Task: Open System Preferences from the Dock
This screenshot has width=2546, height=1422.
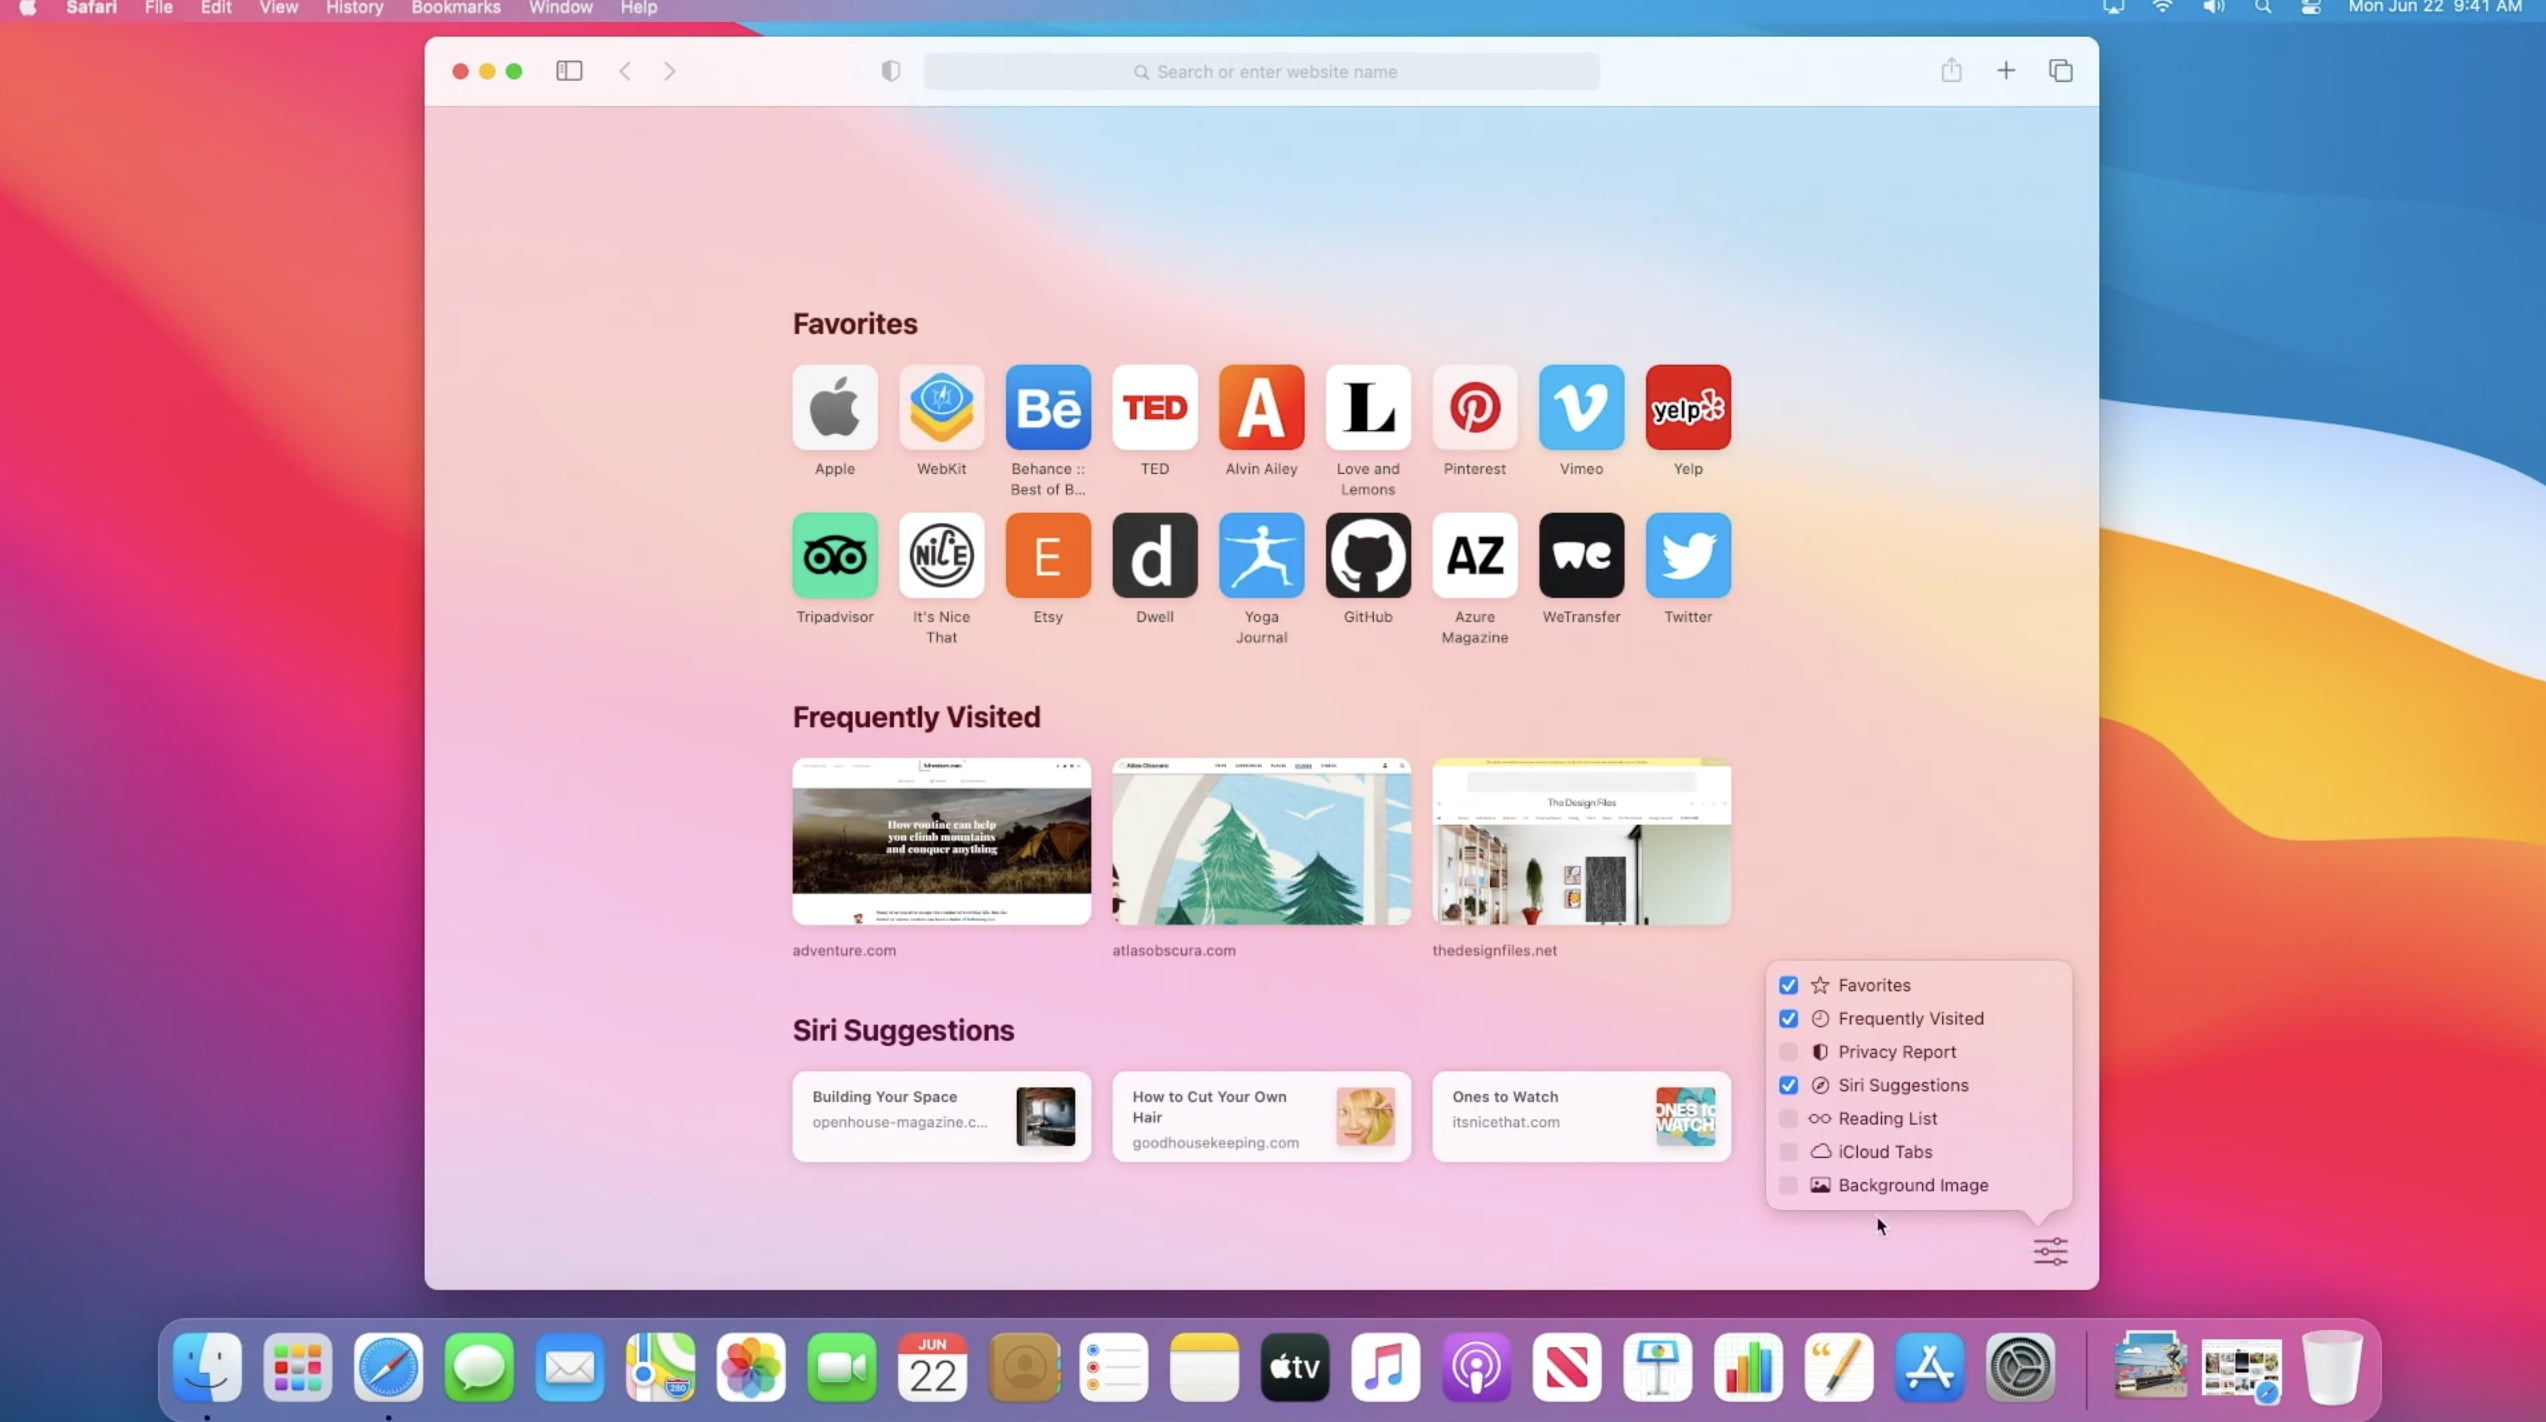Action: pyautogui.click(x=2020, y=1367)
